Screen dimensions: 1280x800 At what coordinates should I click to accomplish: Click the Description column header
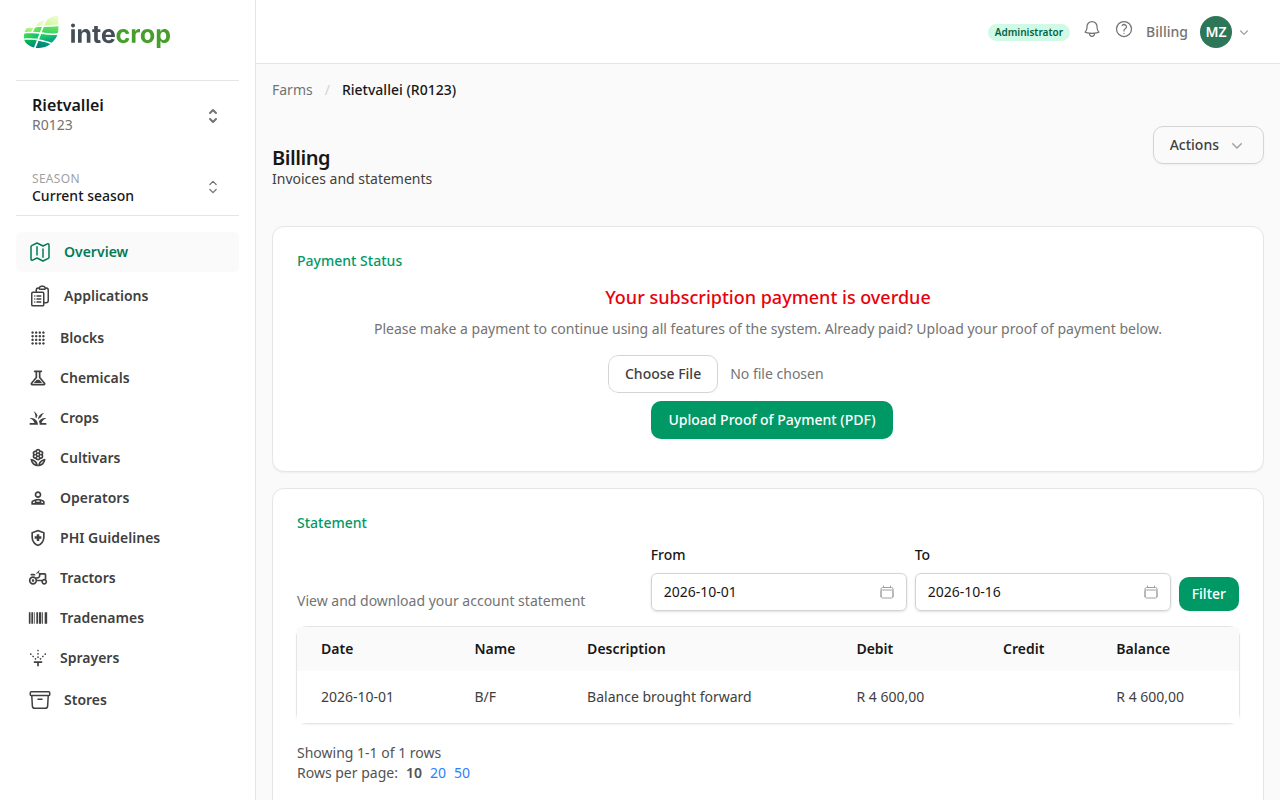[626, 649]
